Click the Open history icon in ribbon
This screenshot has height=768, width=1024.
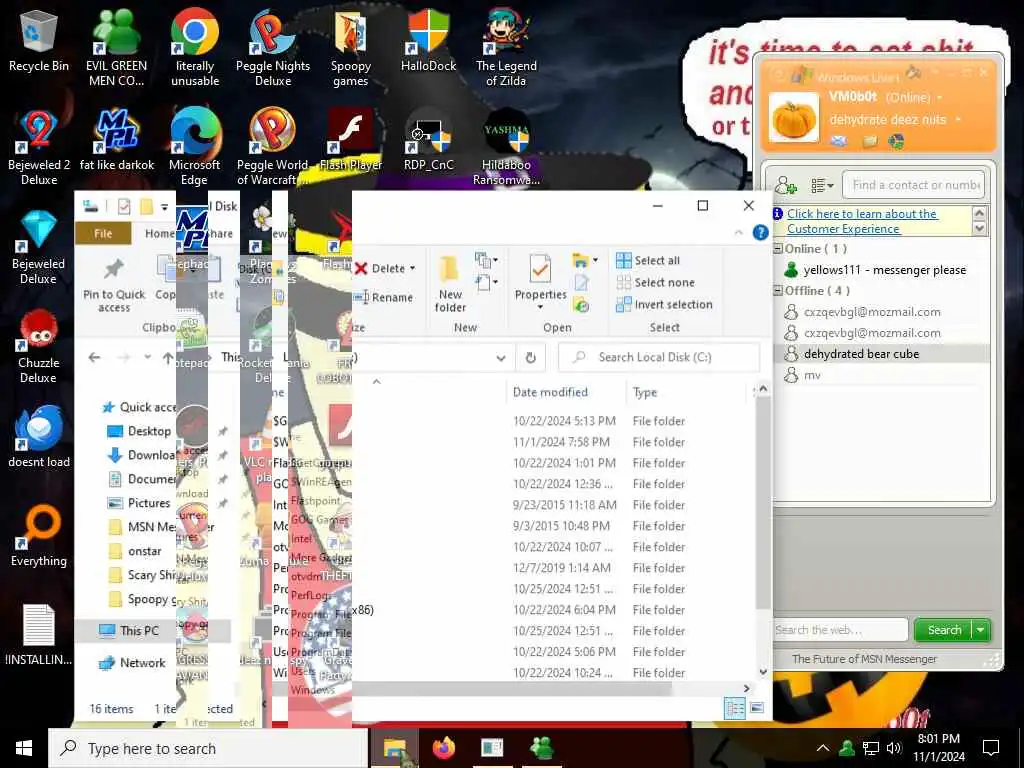[x=581, y=305]
